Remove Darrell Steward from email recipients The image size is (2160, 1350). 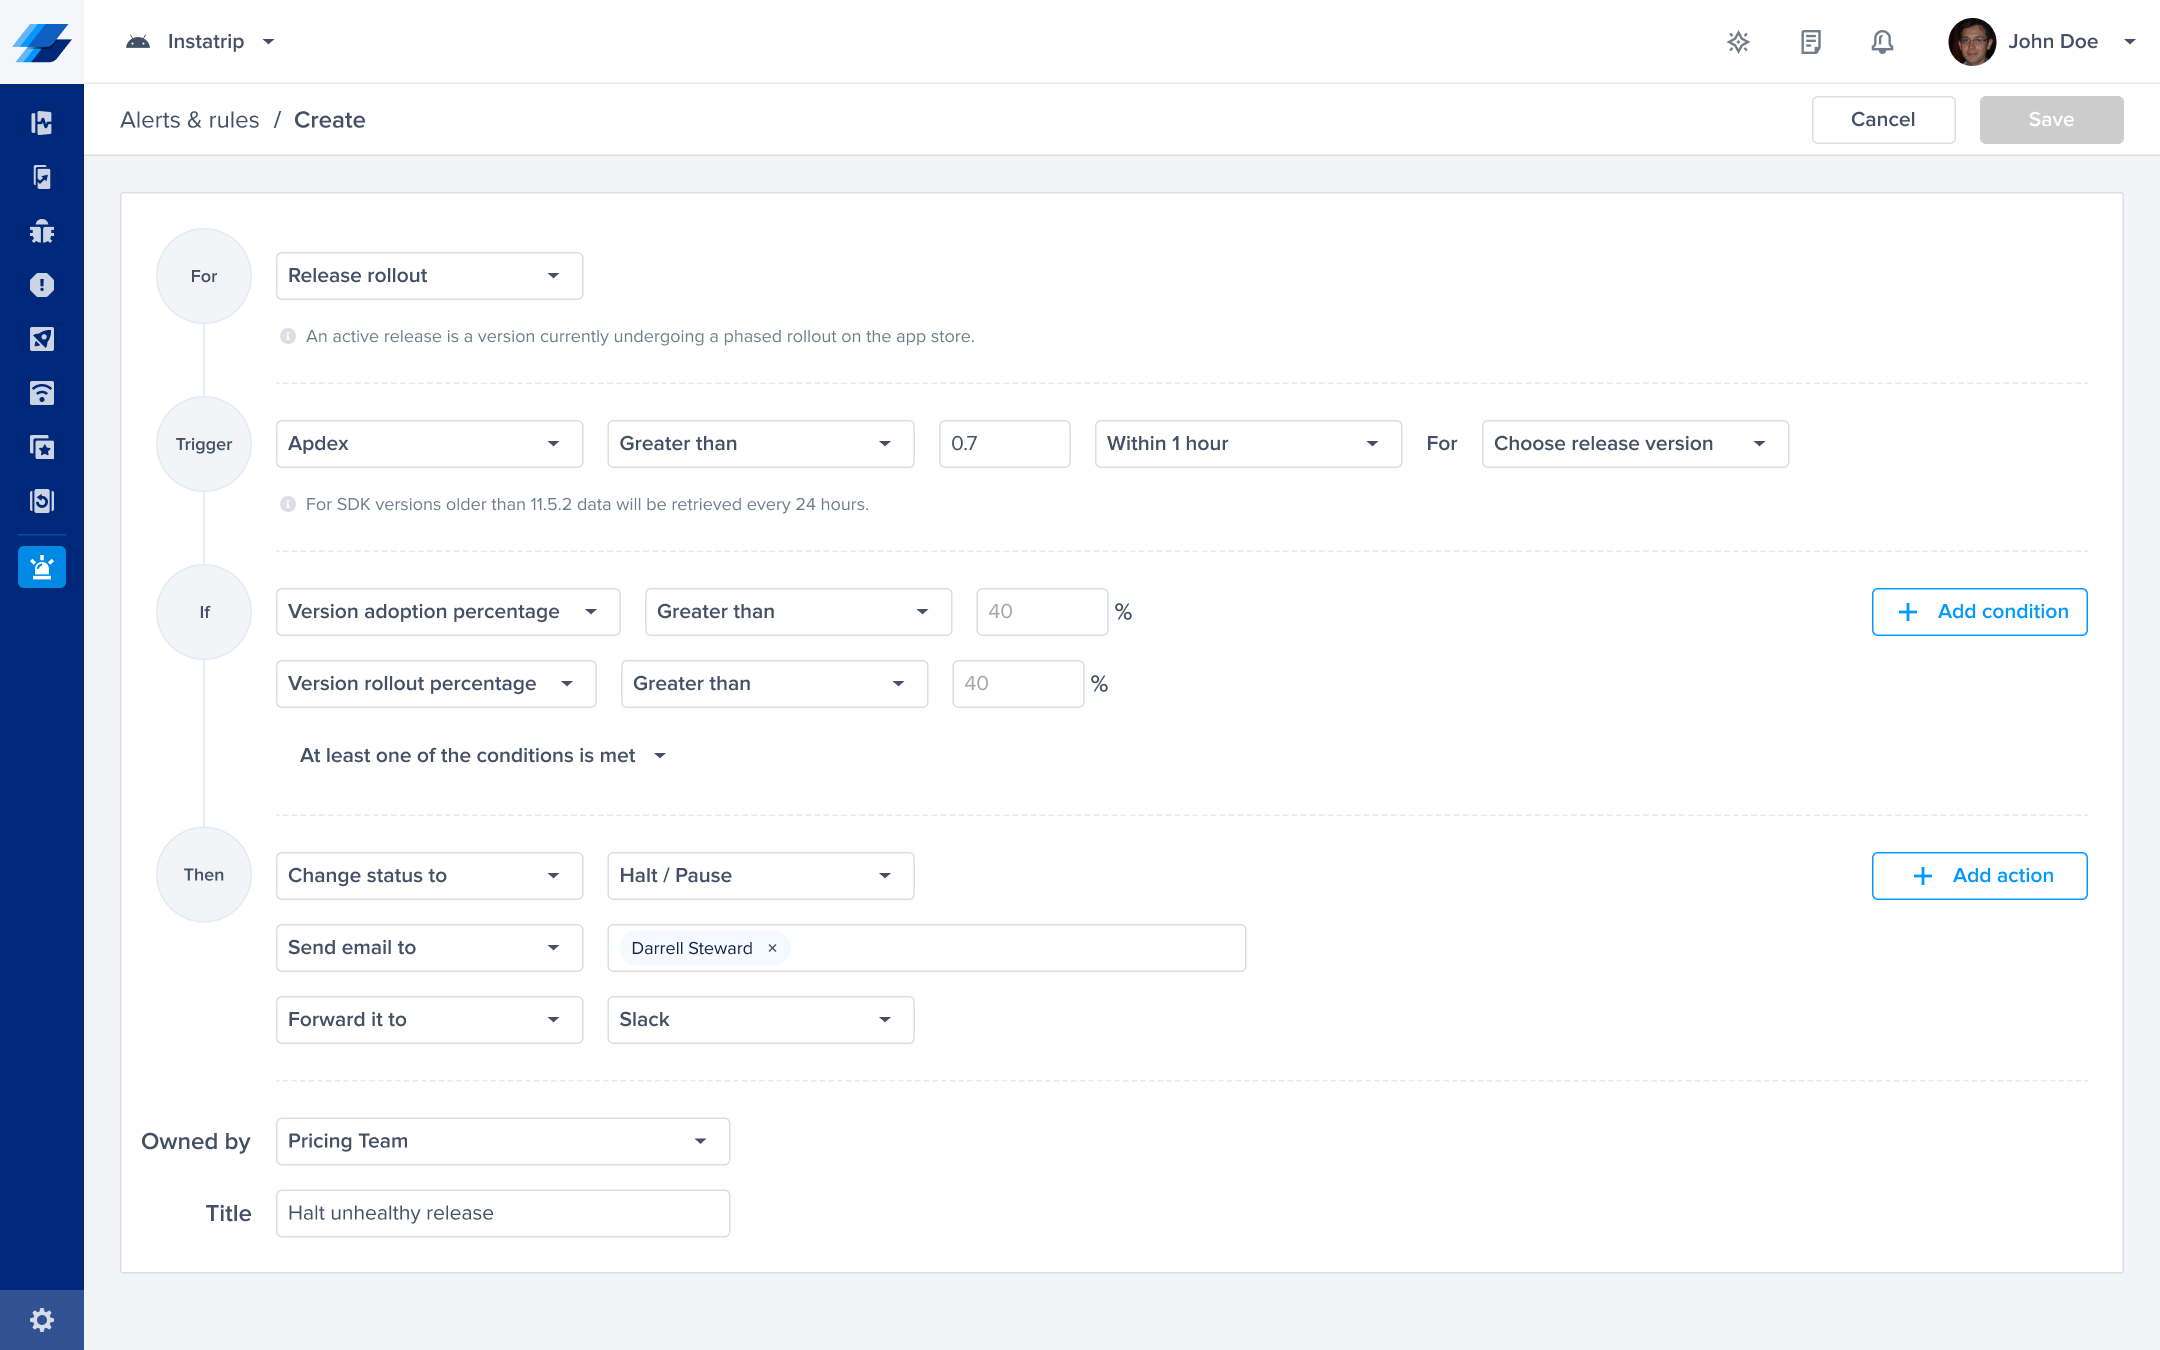click(x=772, y=948)
